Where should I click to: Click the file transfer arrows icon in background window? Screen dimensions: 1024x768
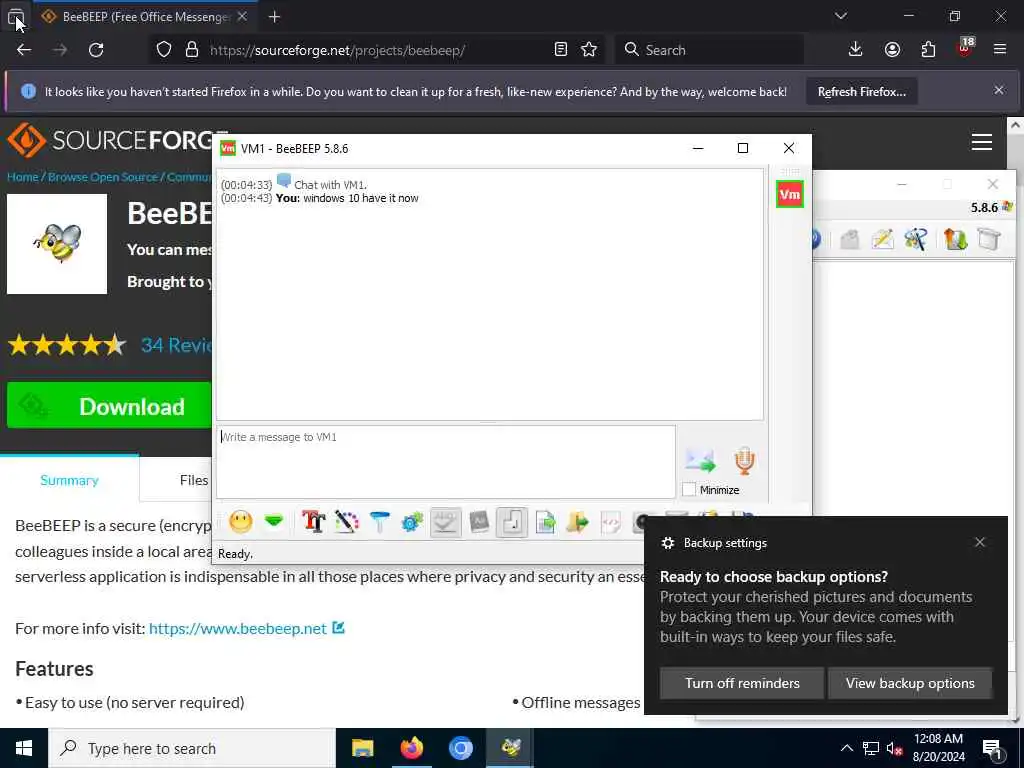pyautogui.click(x=955, y=240)
